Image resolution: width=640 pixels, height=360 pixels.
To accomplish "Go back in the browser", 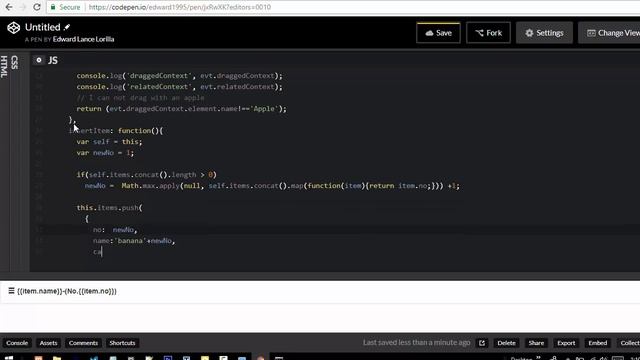I will coord(9,7).
